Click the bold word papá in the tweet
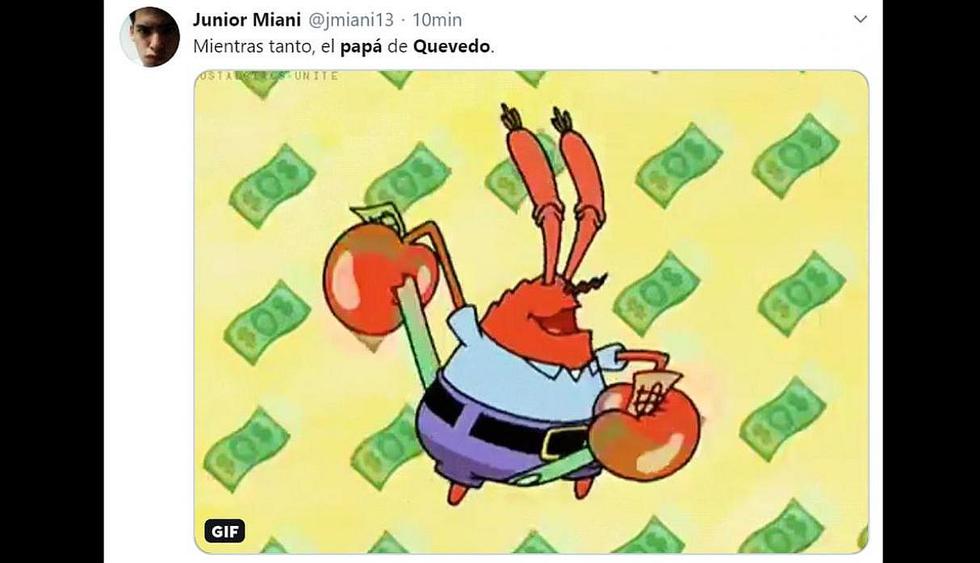Viewport: 980px width, 563px height. (x=361, y=47)
